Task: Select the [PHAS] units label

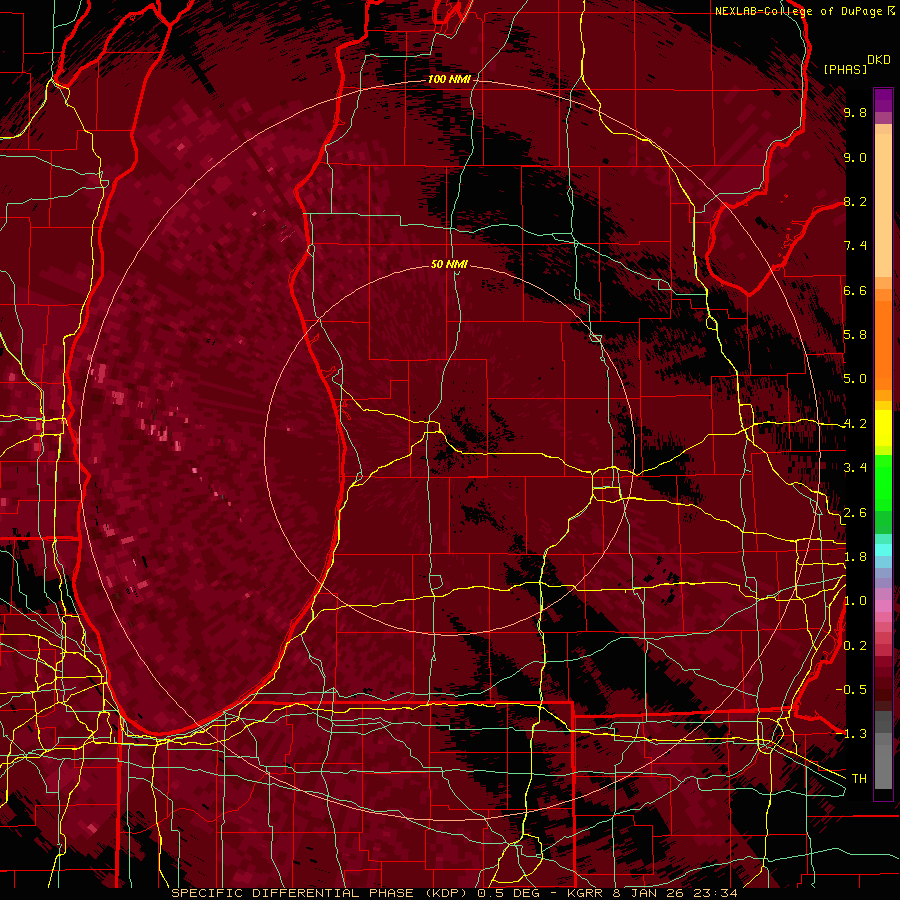Action: pos(845,69)
